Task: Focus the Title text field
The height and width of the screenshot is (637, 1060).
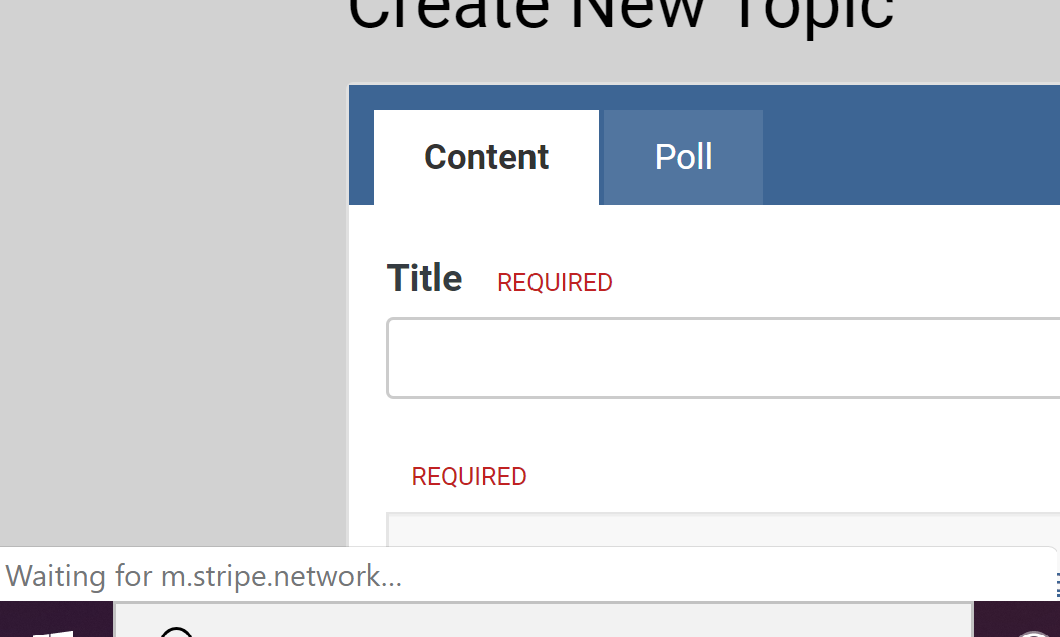Action: (722, 358)
